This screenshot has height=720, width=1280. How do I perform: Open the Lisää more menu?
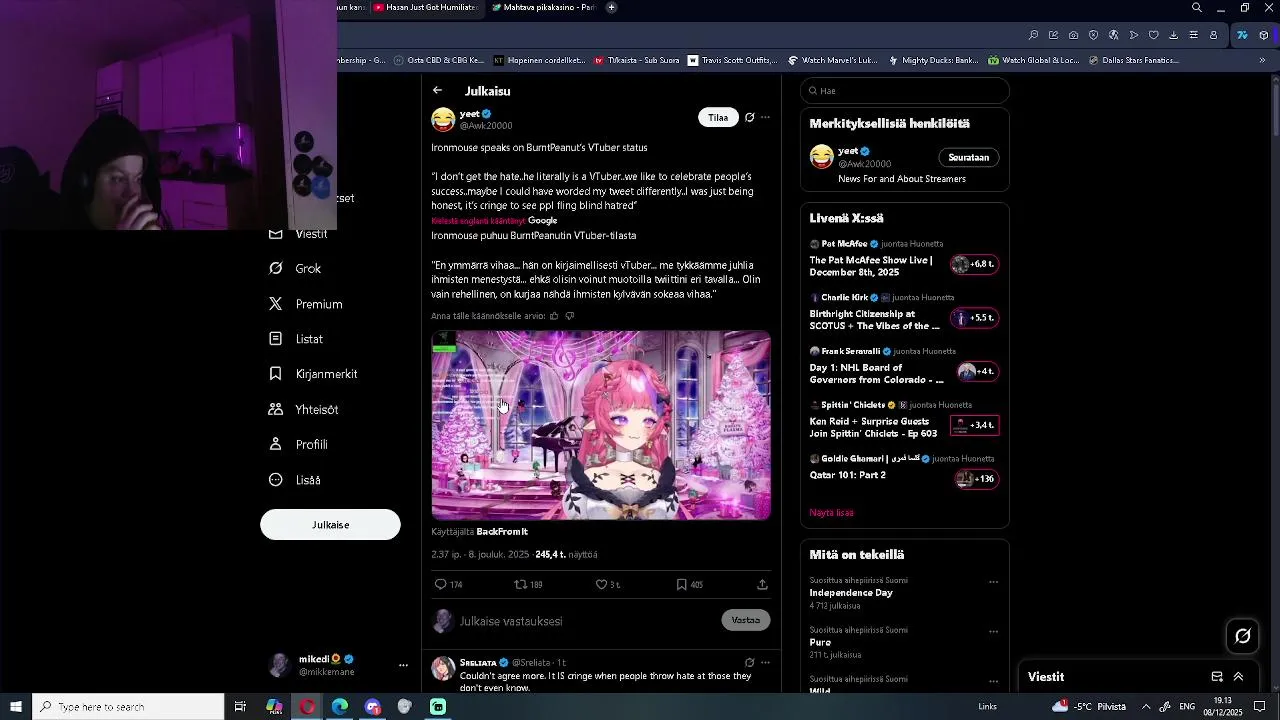coord(294,480)
